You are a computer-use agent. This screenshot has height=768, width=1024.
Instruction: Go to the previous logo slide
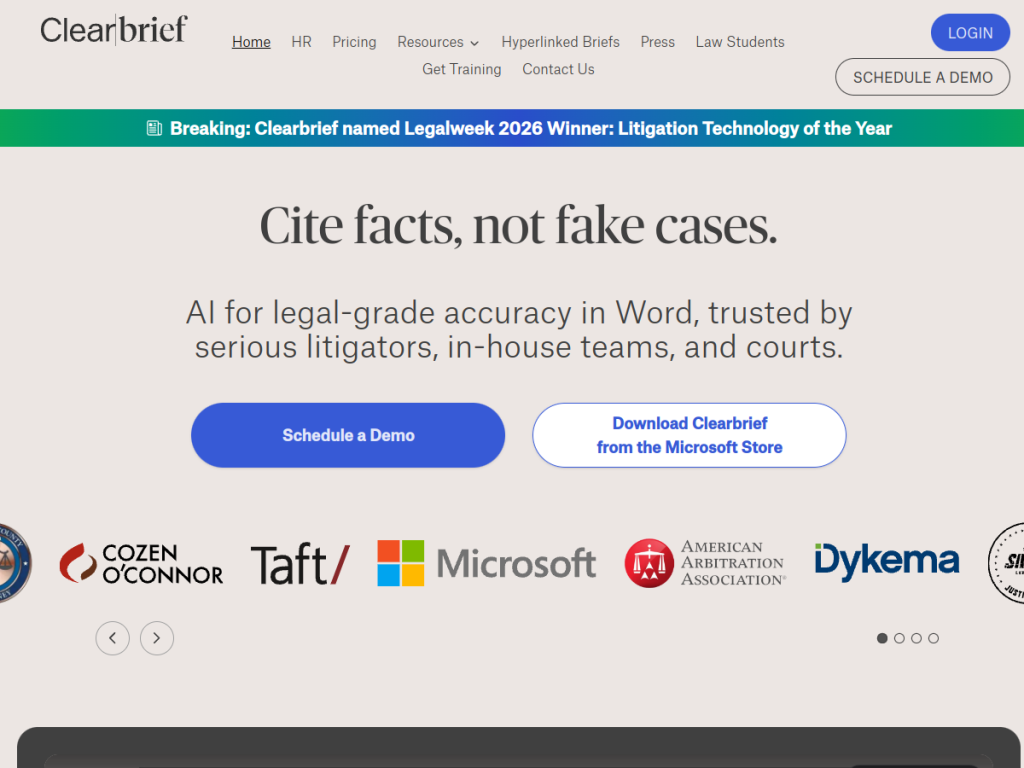pyautogui.click(x=112, y=638)
